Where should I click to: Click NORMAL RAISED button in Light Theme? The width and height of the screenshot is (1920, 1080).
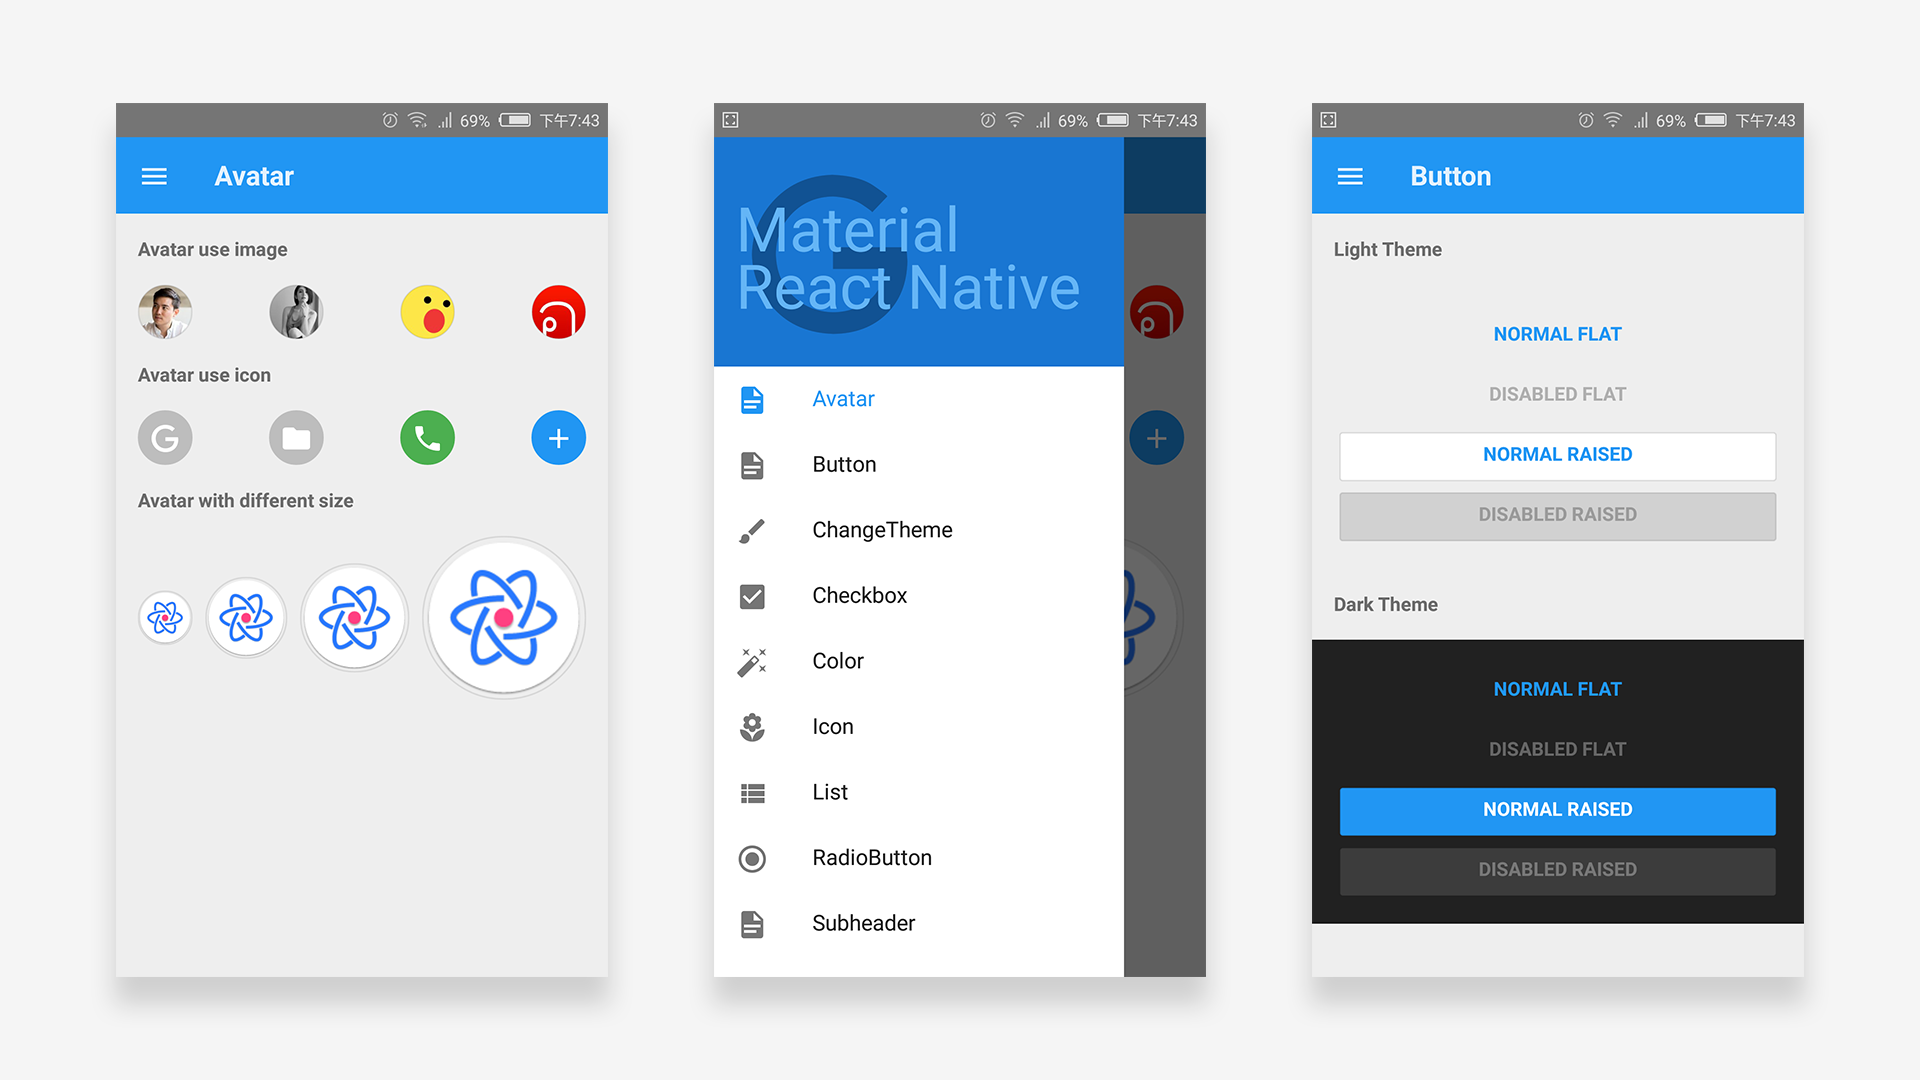(x=1556, y=452)
